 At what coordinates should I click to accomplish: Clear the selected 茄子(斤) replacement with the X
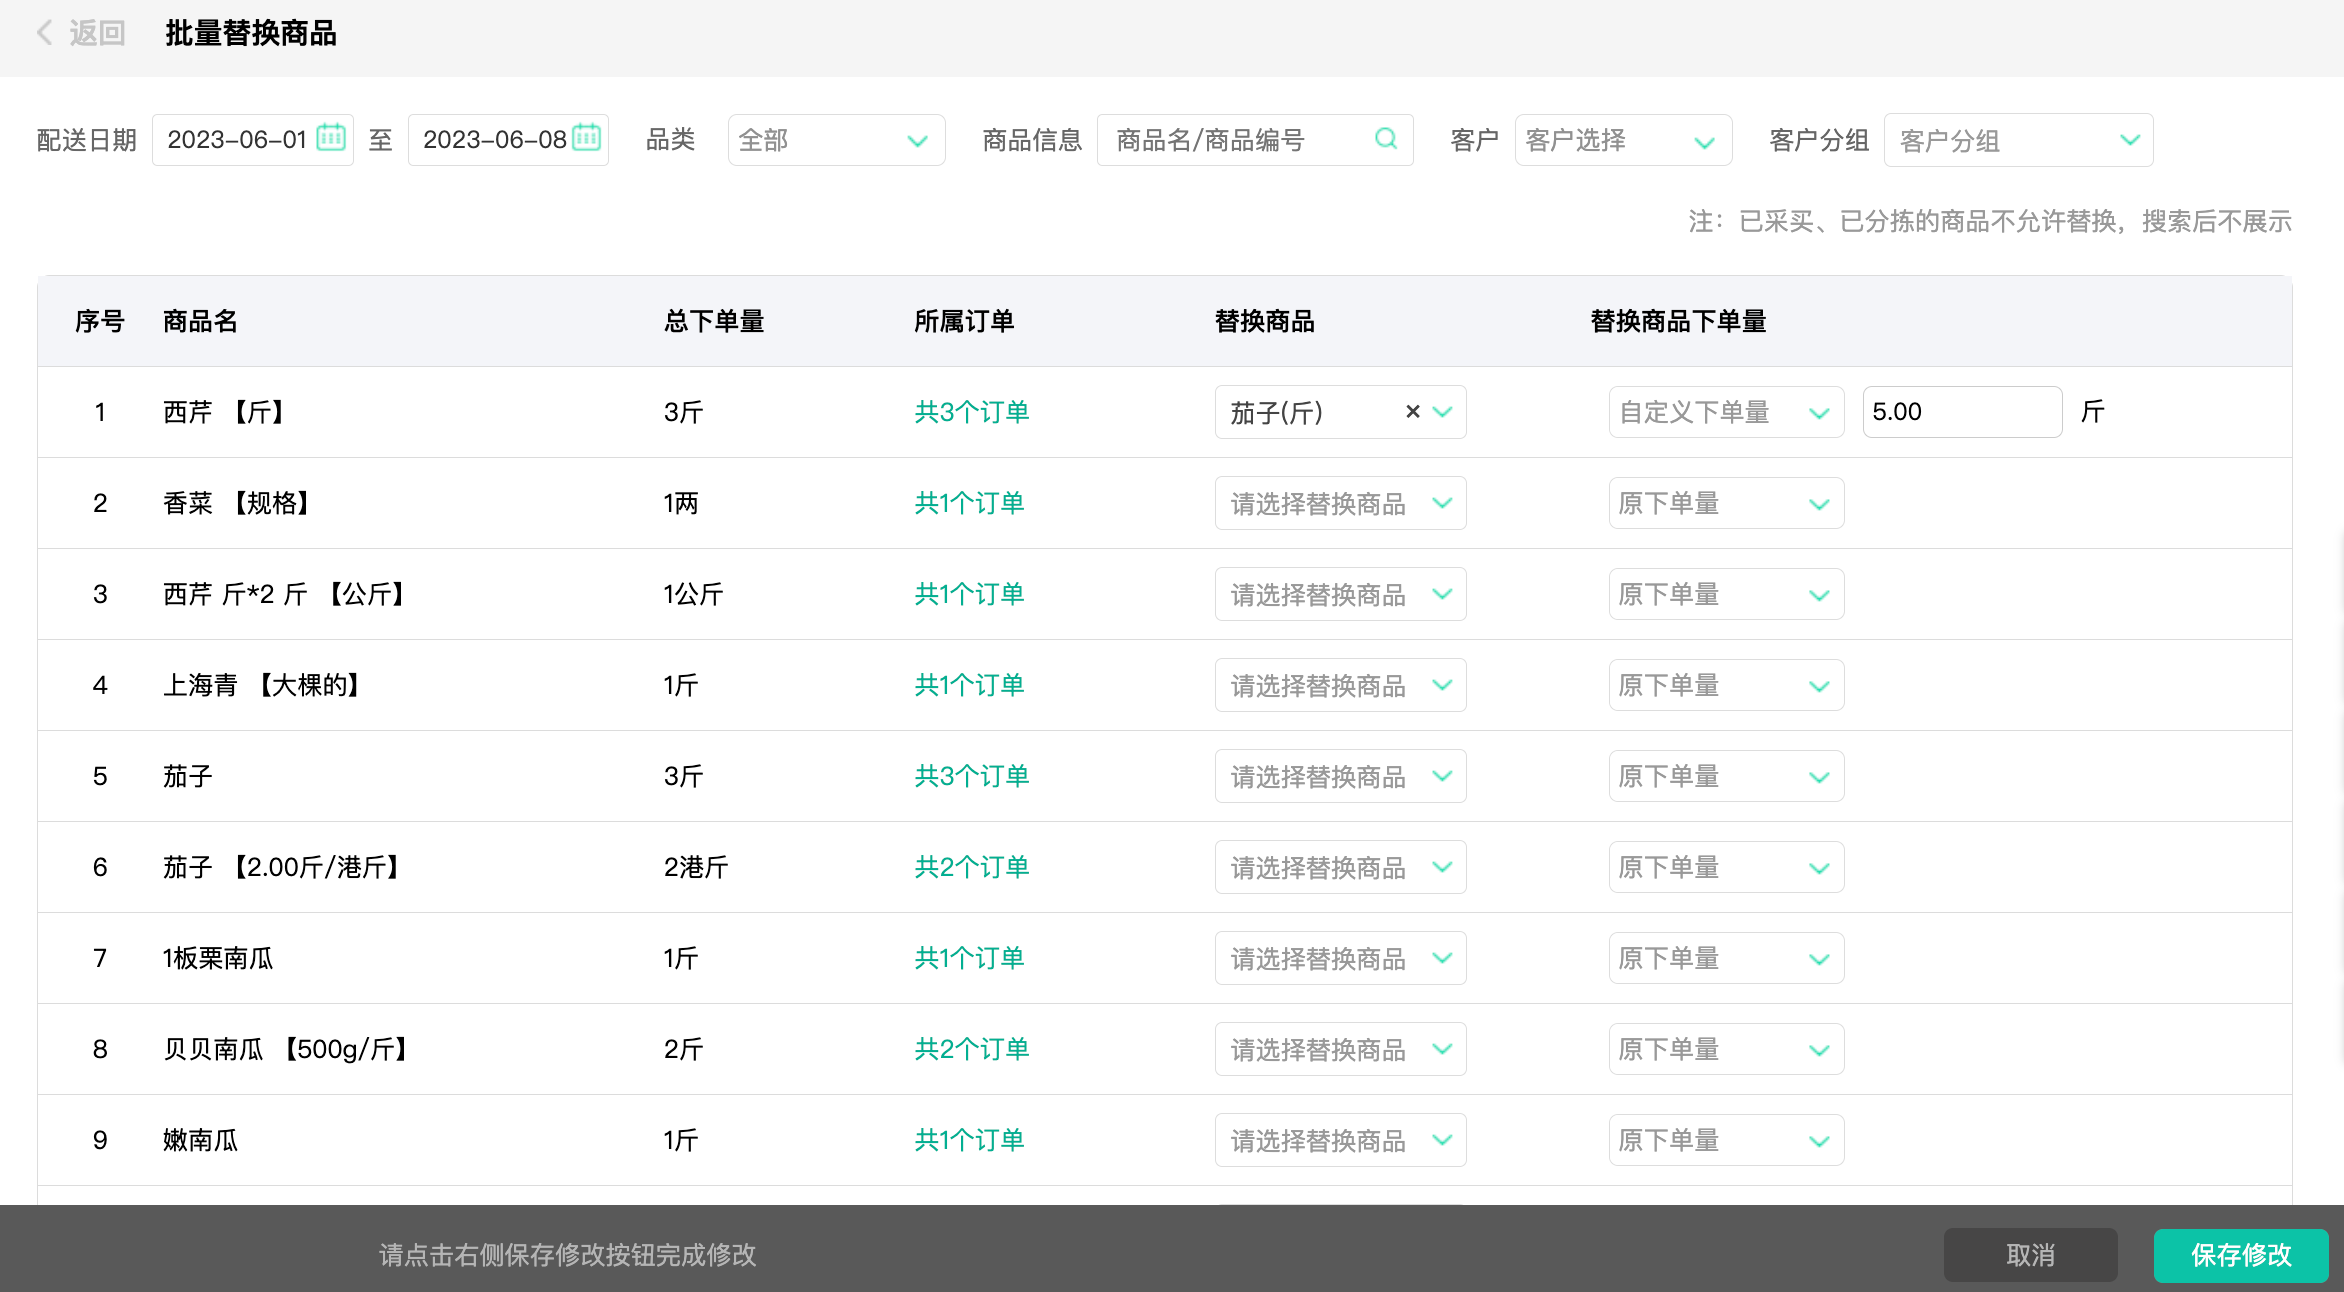tap(1413, 411)
